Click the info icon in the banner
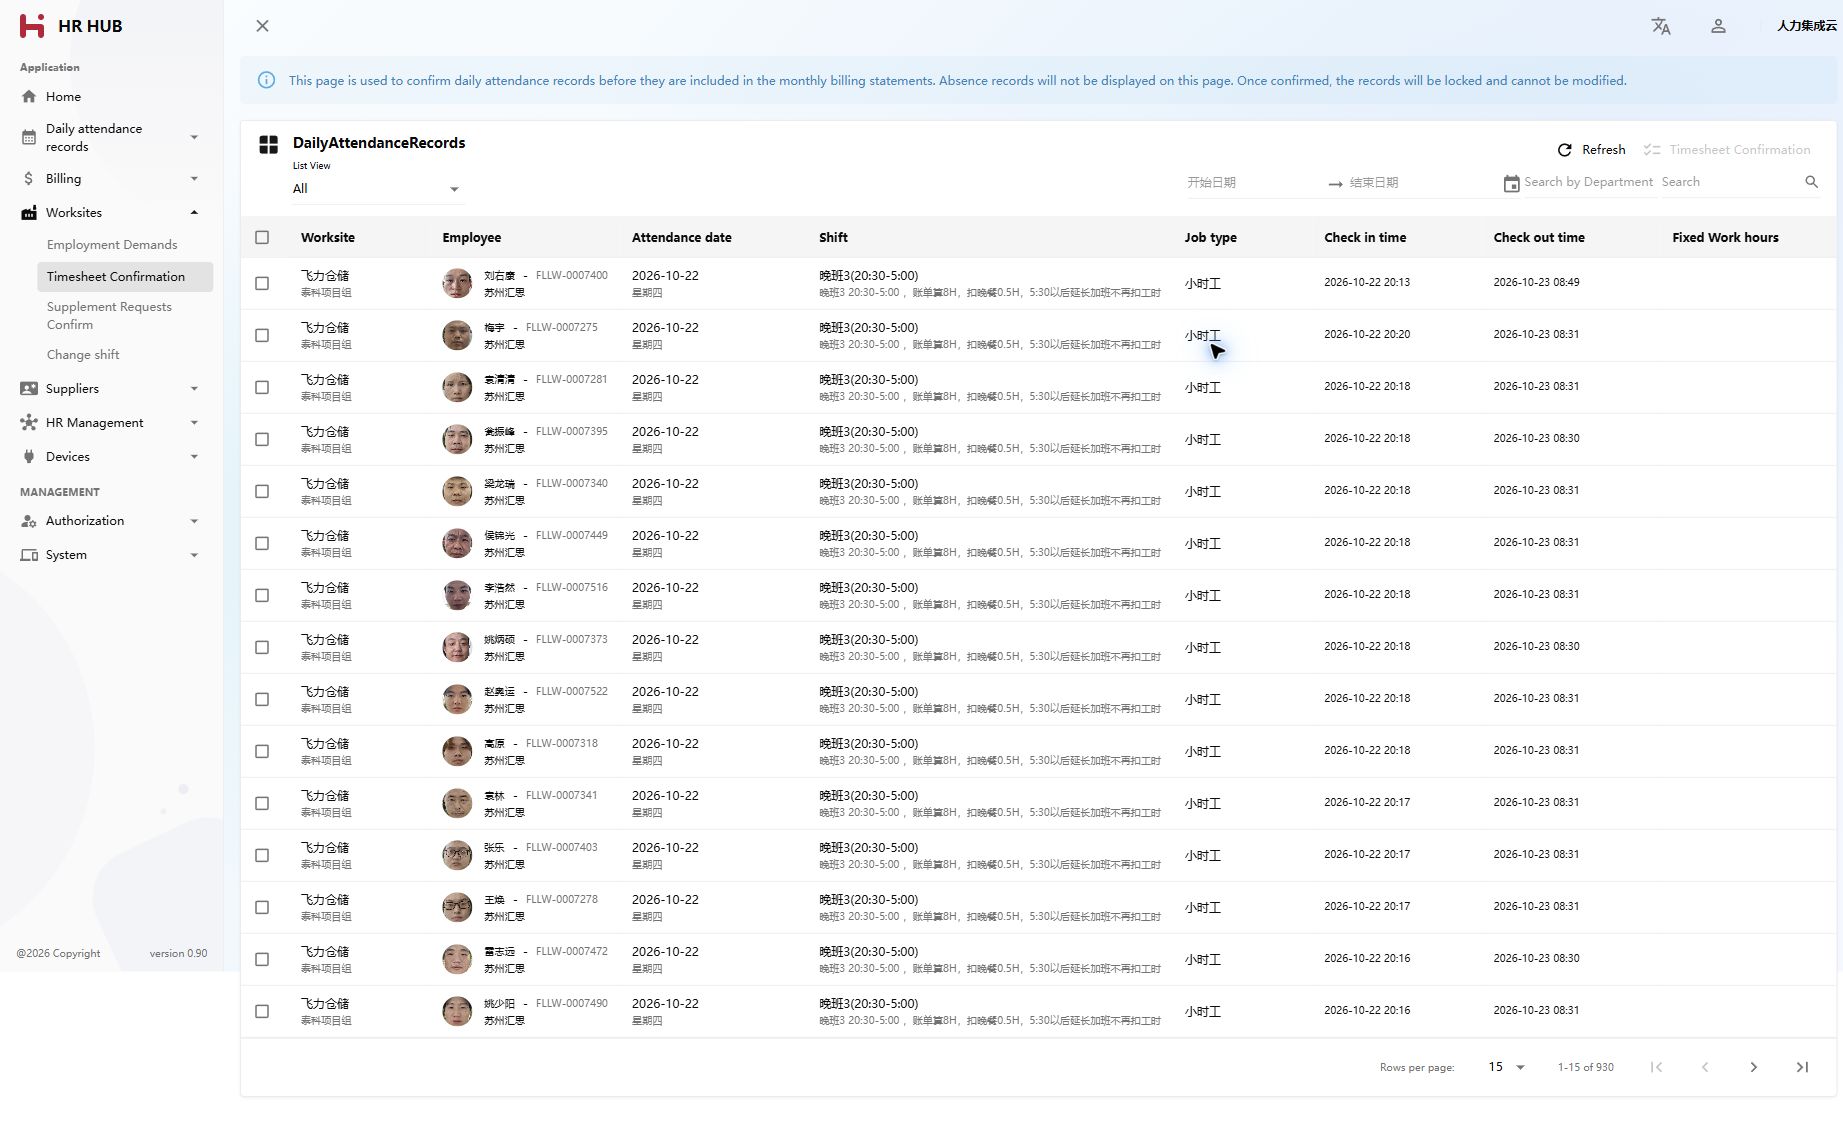This screenshot has width=1843, height=1122. 266,80
